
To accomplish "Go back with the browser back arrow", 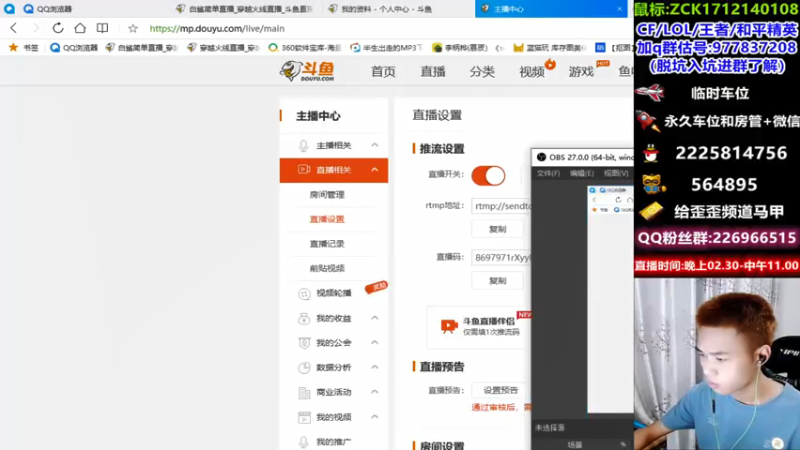I will coord(14,28).
